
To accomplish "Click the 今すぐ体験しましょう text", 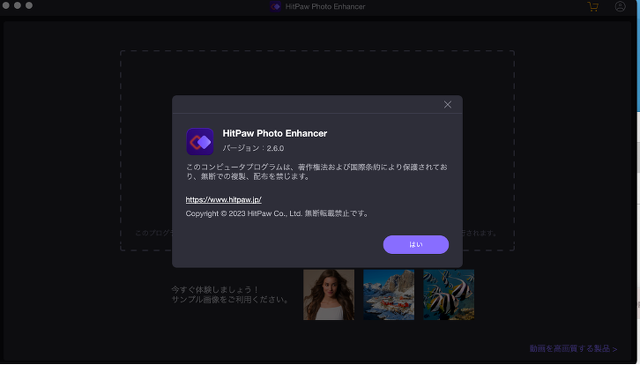I will pyautogui.click(x=215, y=289).
